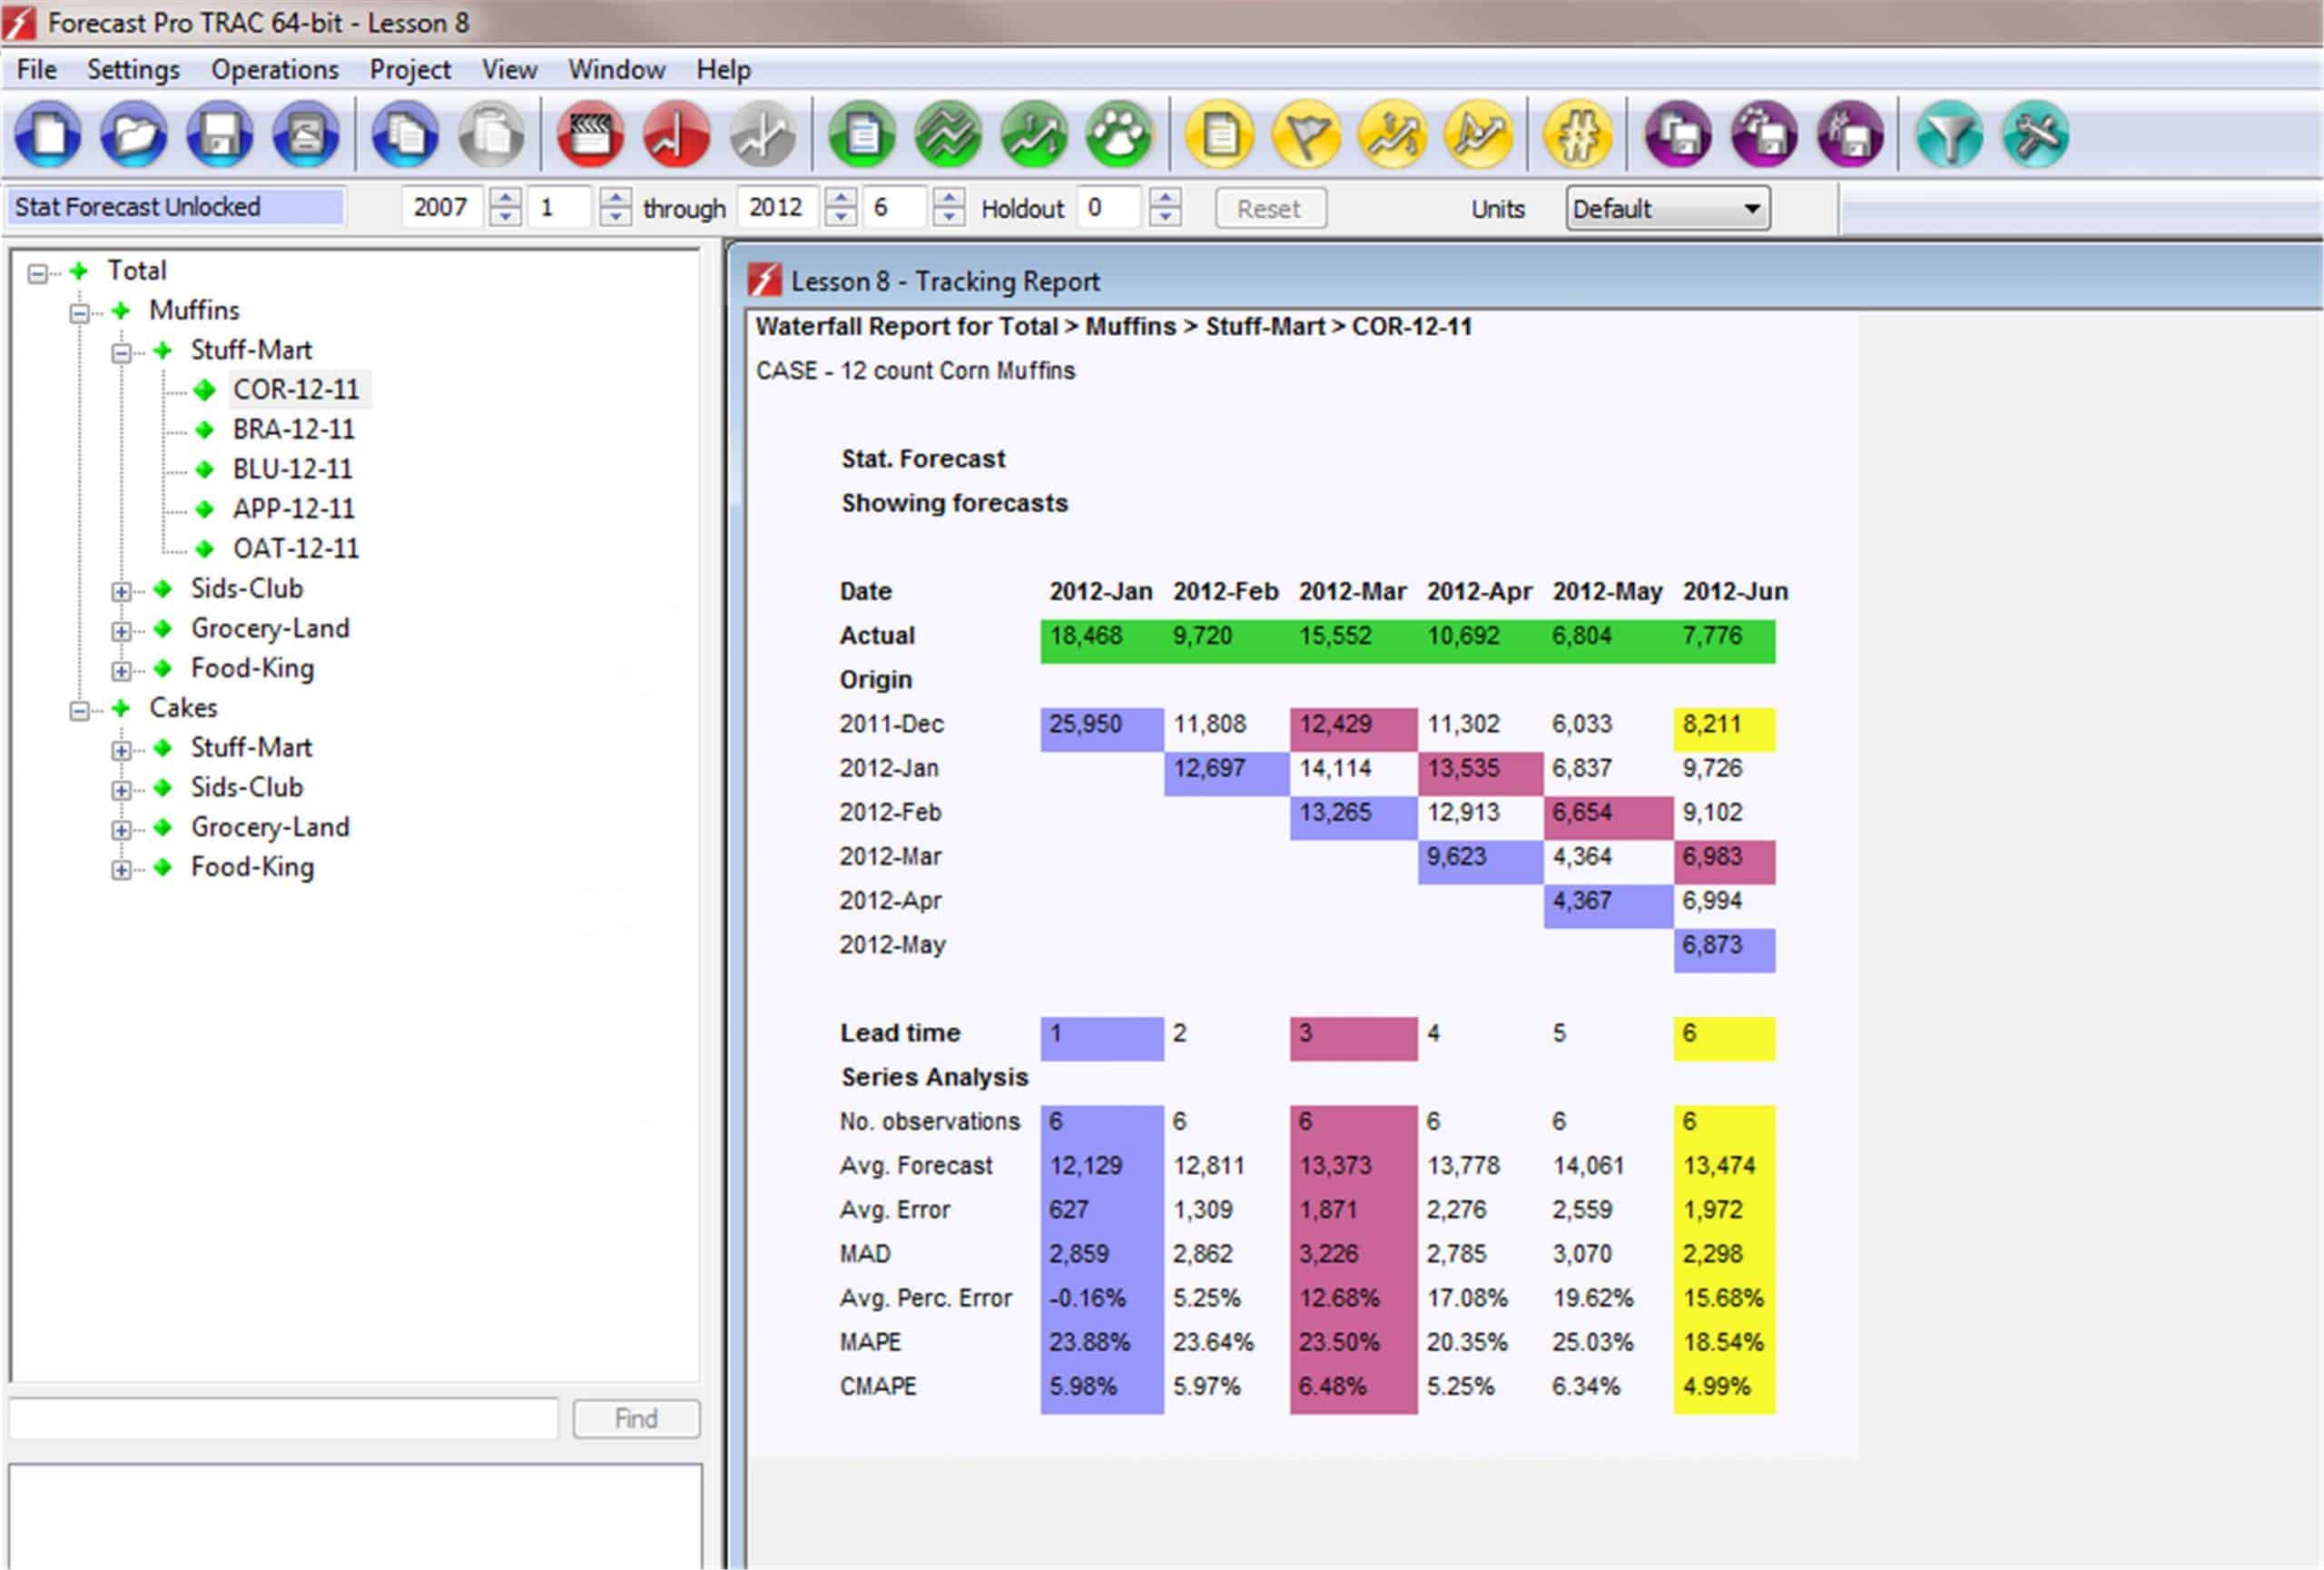Click the magenta 13,535 forecast cell
Image resolution: width=2324 pixels, height=1570 pixels.
coord(1480,773)
